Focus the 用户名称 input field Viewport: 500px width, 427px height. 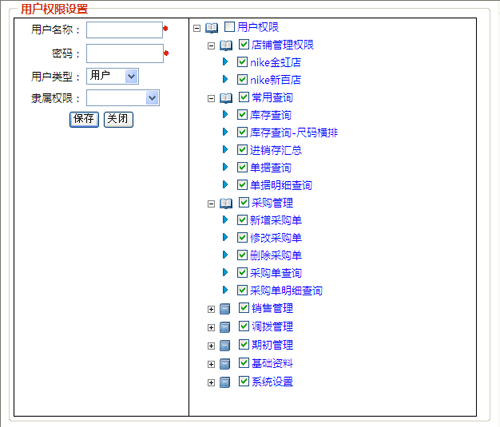coord(124,30)
